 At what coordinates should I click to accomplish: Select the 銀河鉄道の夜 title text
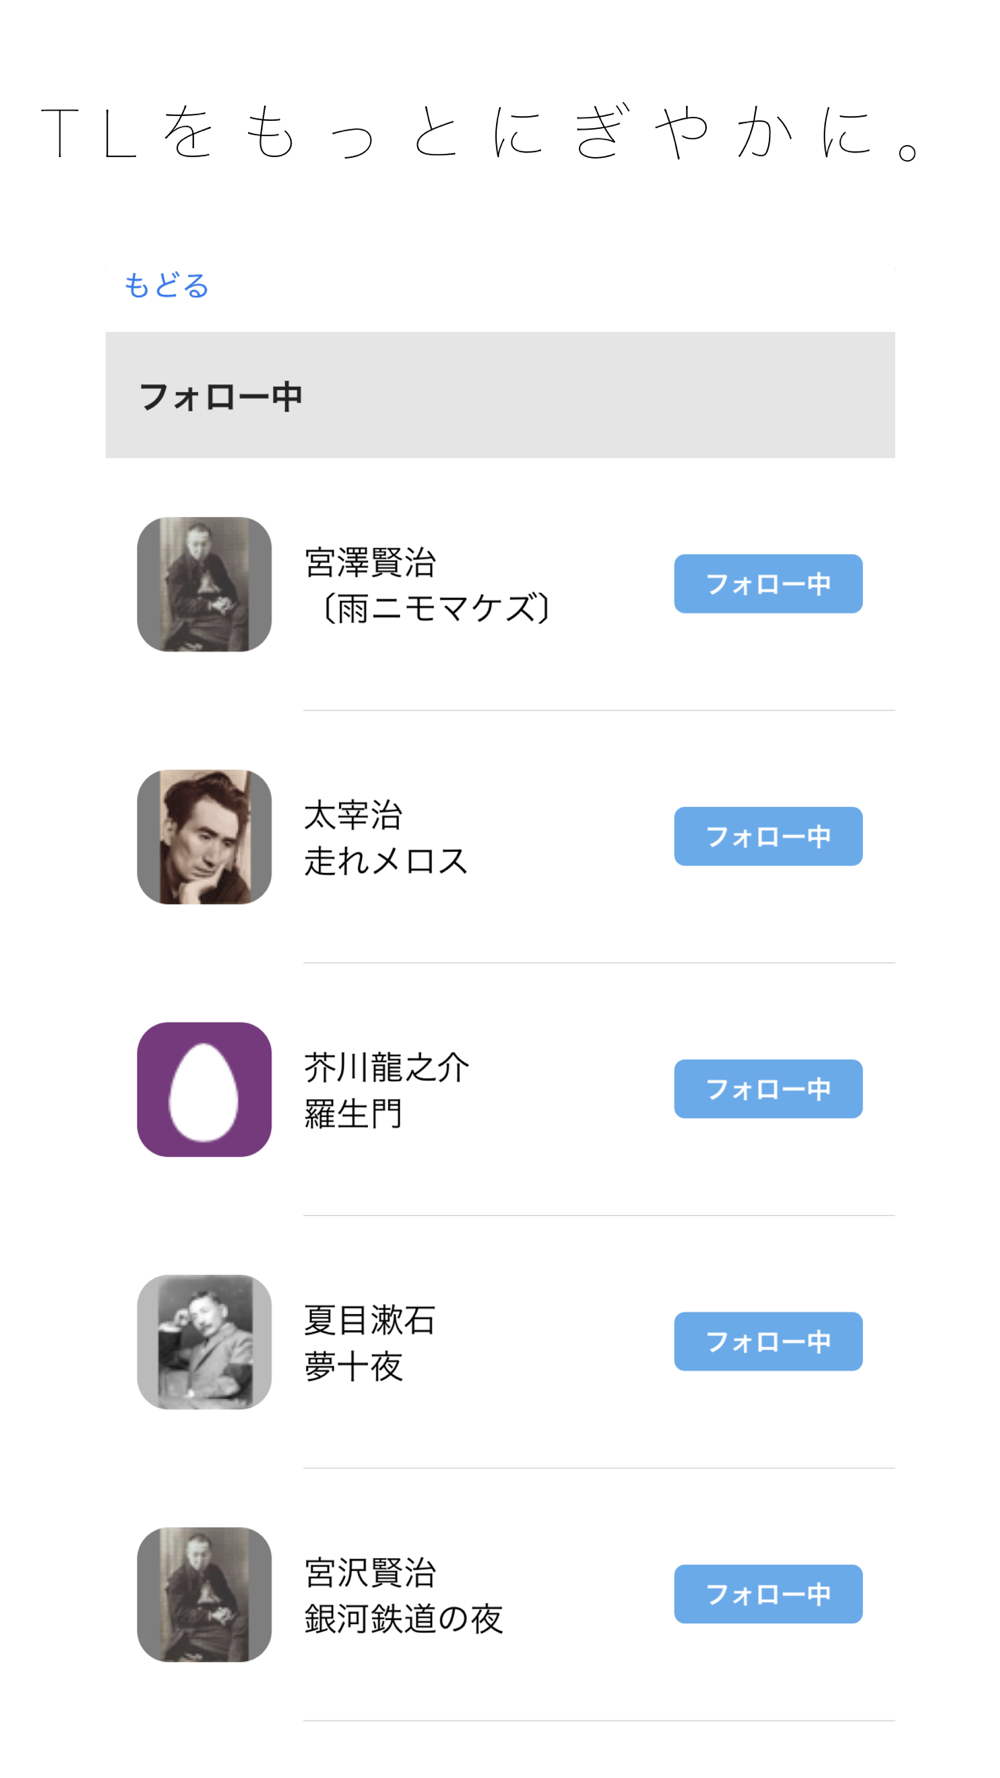point(403,1619)
